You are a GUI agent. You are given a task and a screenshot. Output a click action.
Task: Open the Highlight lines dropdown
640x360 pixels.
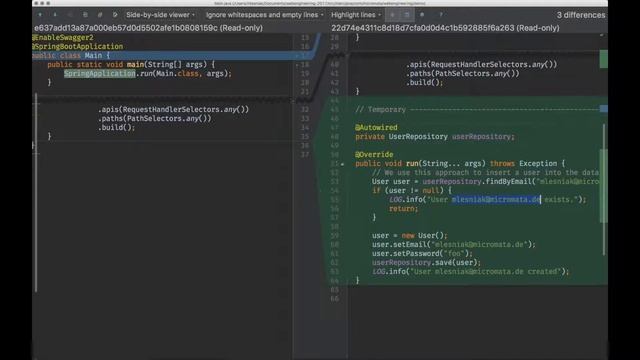click(356, 15)
